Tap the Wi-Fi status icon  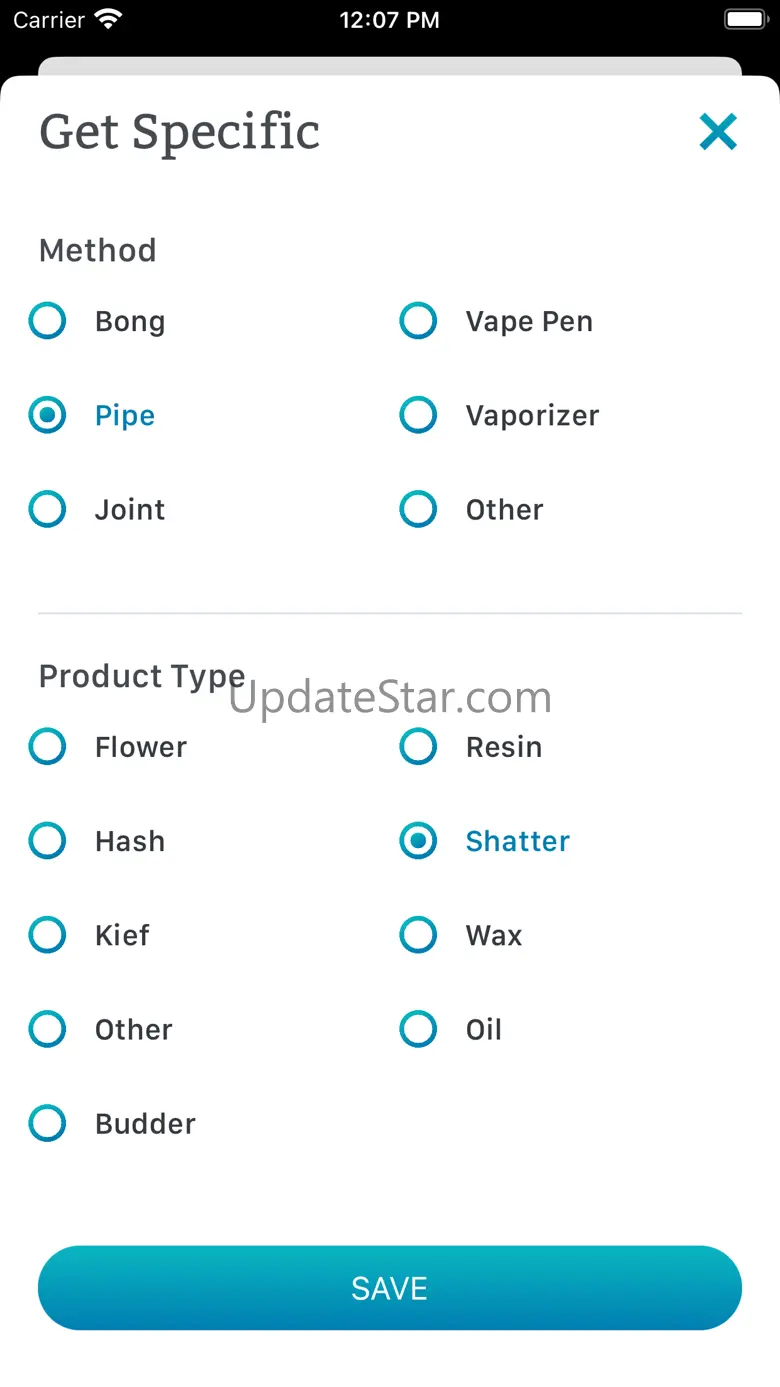[x=106, y=20]
